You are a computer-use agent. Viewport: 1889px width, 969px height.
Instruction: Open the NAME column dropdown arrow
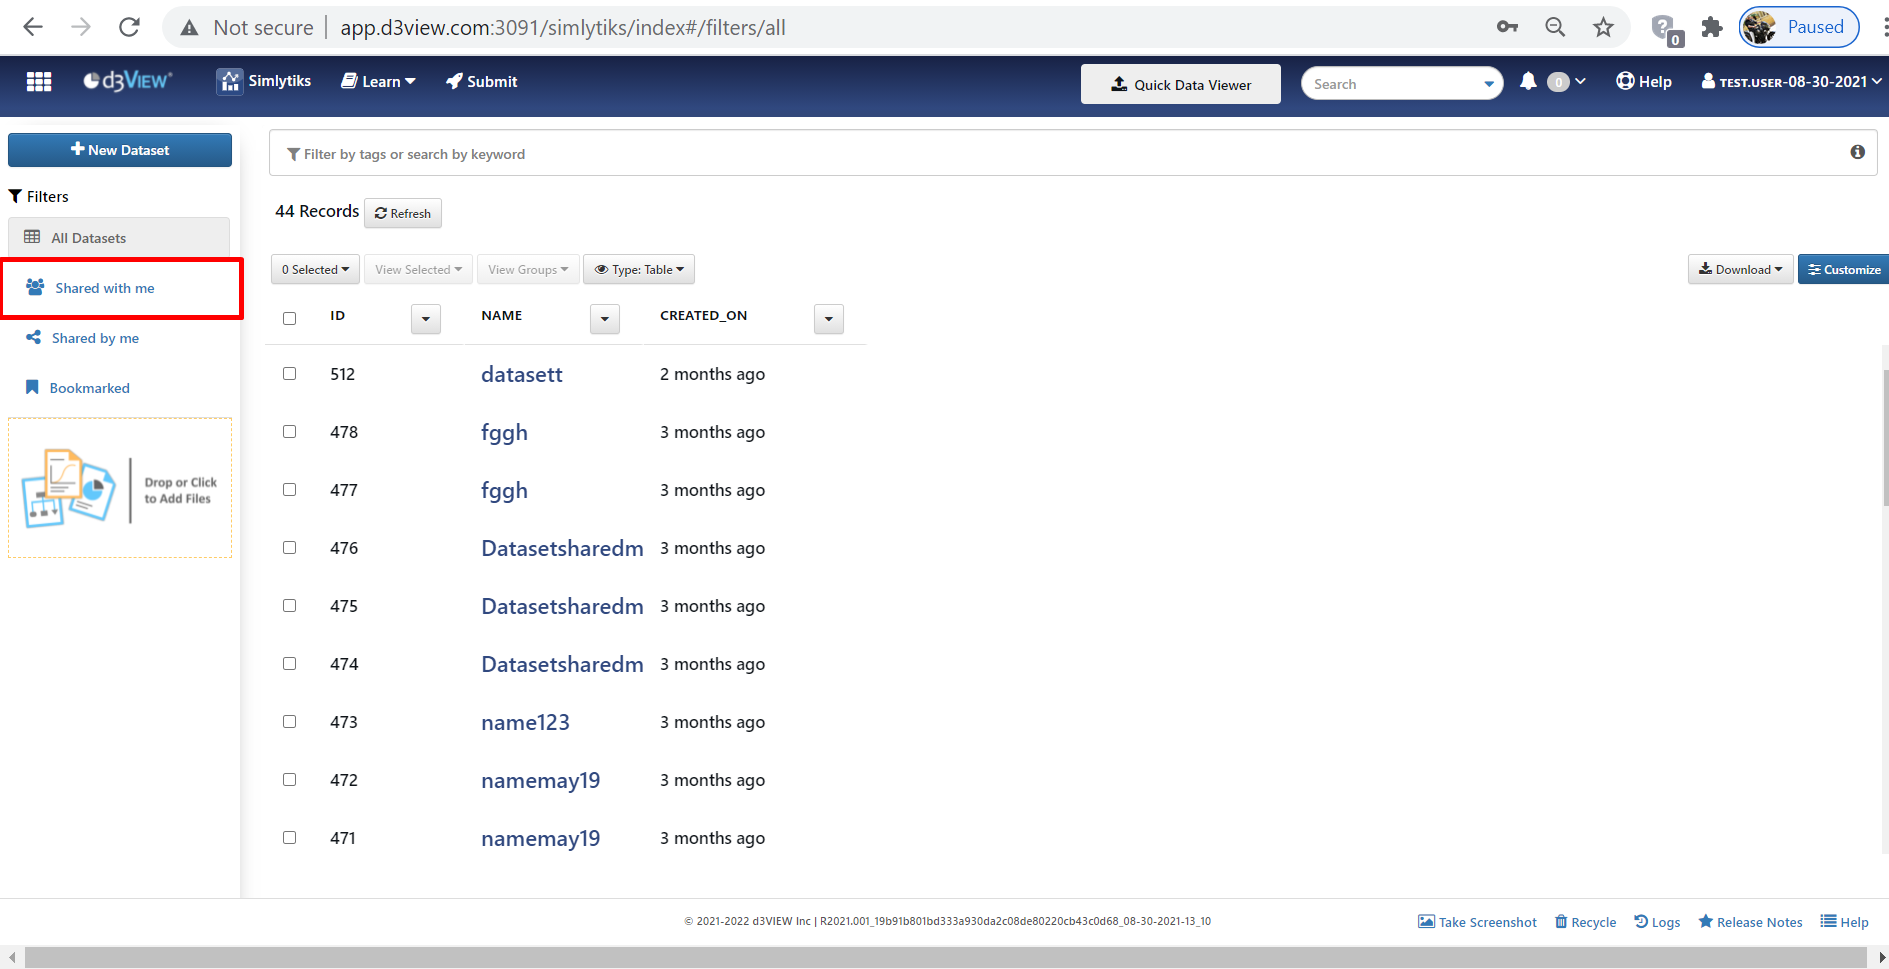604,319
